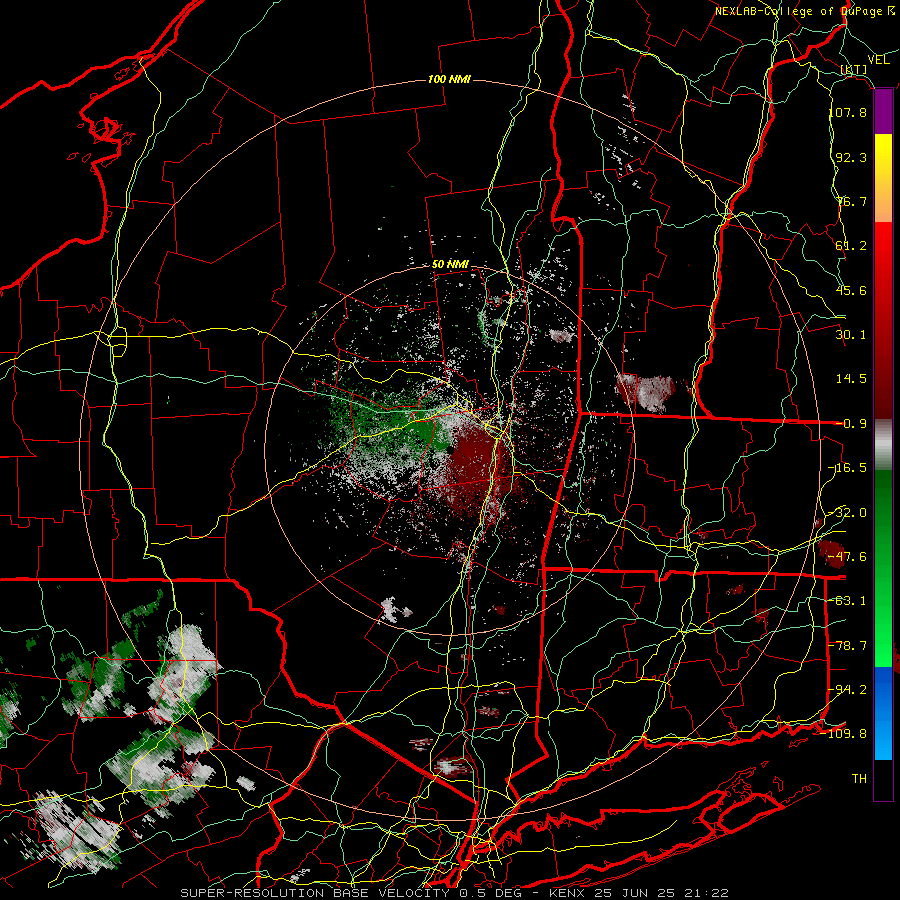Click the -32.0 velocity scale value
The width and height of the screenshot is (900, 900).
pos(848,513)
